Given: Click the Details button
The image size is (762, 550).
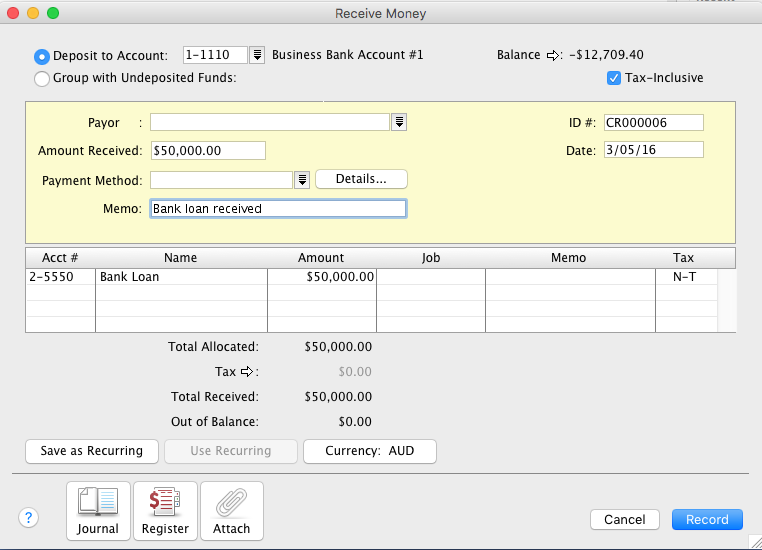Looking at the screenshot, I should pyautogui.click(x=361, y=179).
